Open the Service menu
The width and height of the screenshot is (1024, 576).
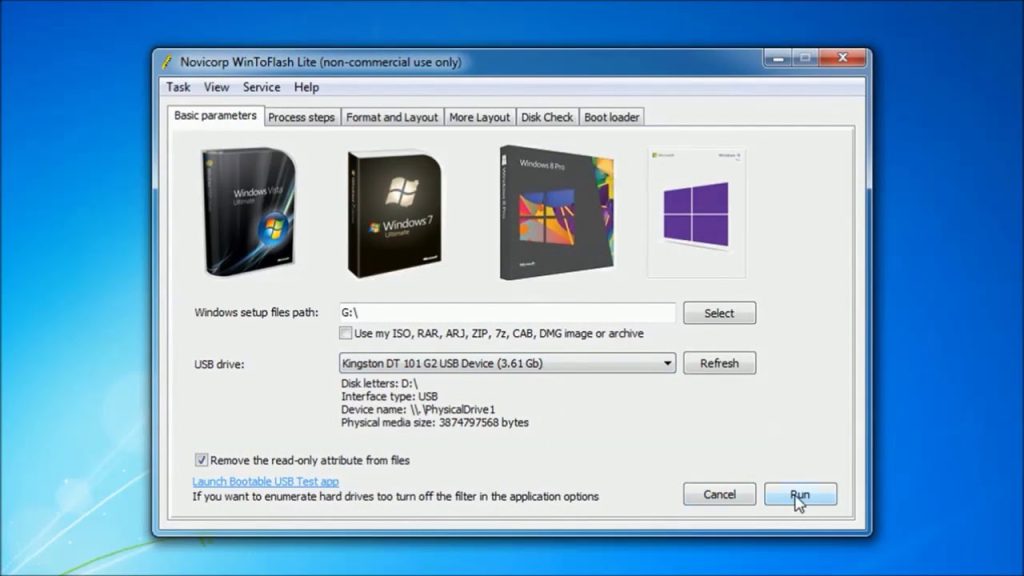[x=261, y=87]
